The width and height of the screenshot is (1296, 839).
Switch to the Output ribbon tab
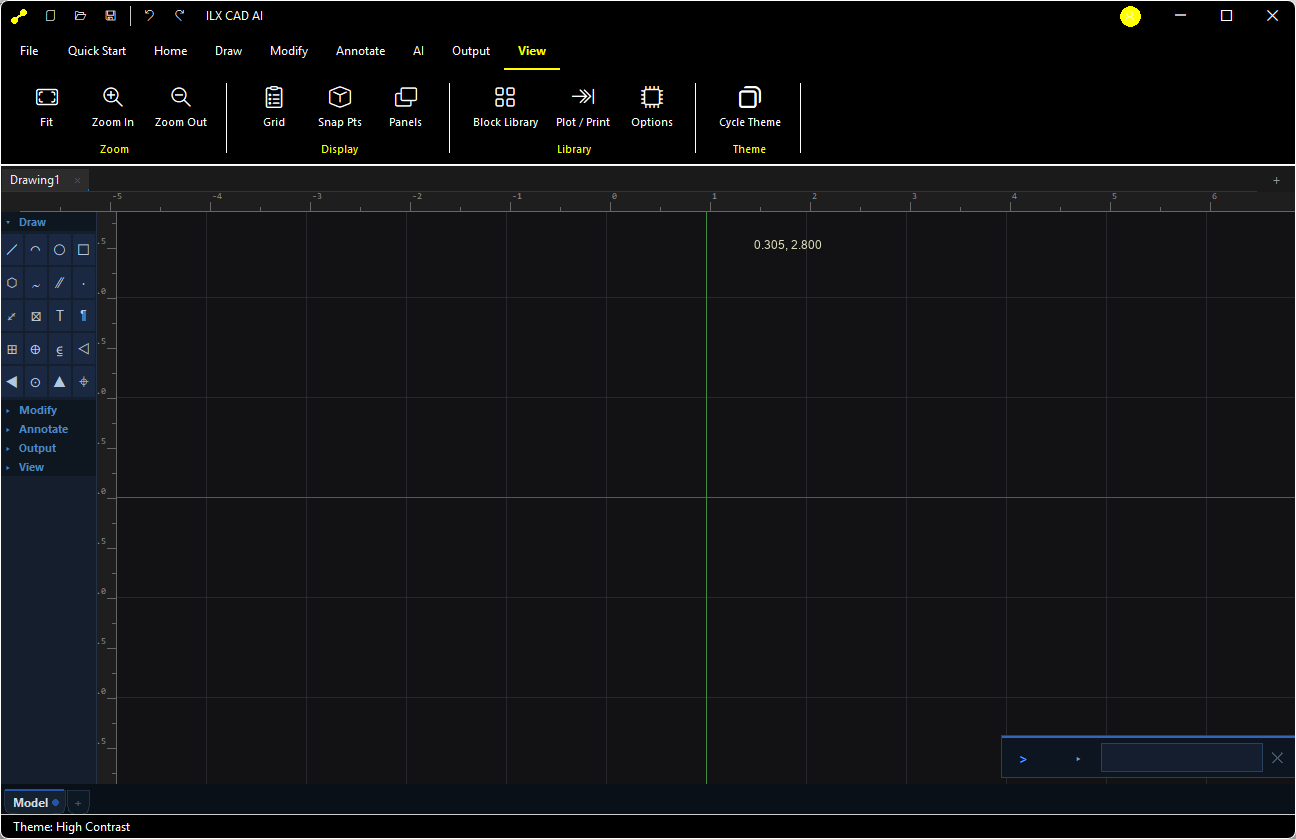click(x=471, y=51)
